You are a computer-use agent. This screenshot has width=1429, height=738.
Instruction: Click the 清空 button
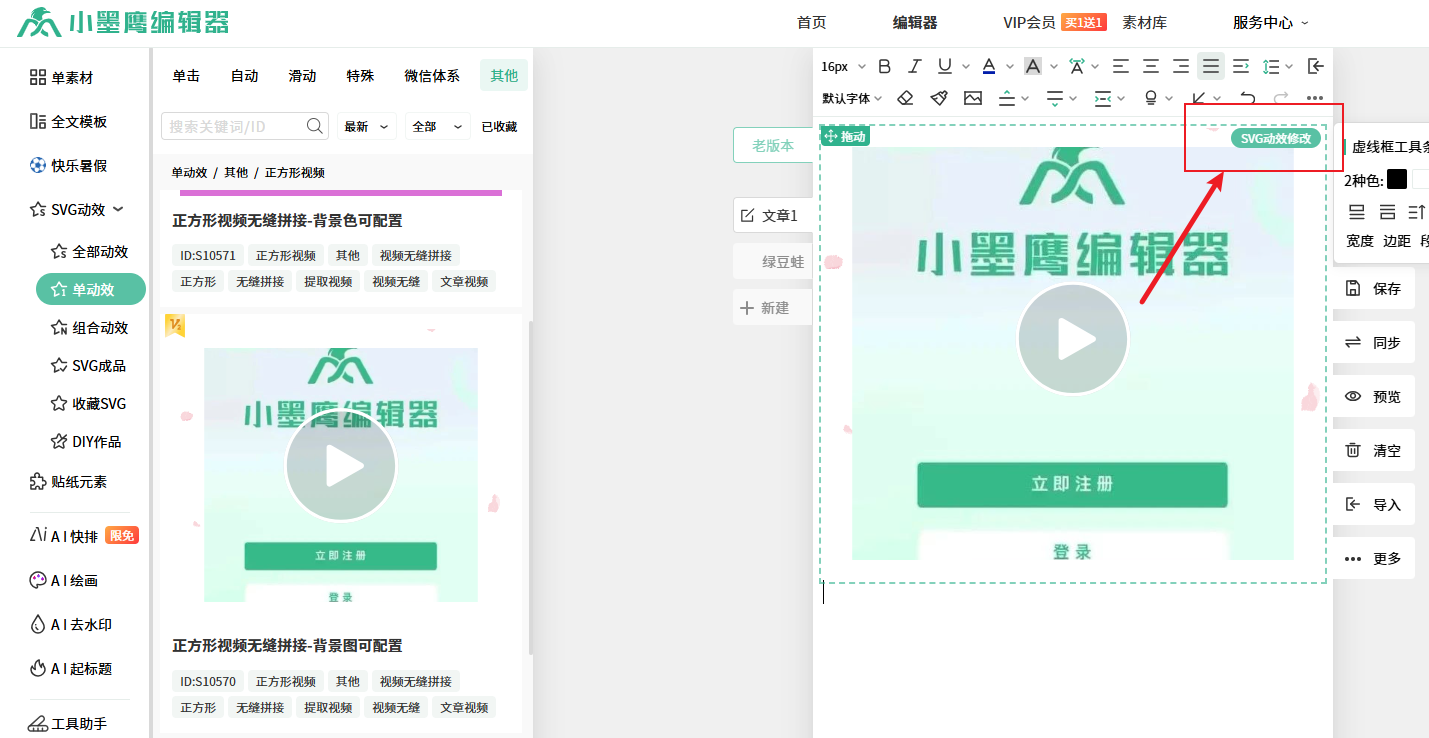(1375, 450)
